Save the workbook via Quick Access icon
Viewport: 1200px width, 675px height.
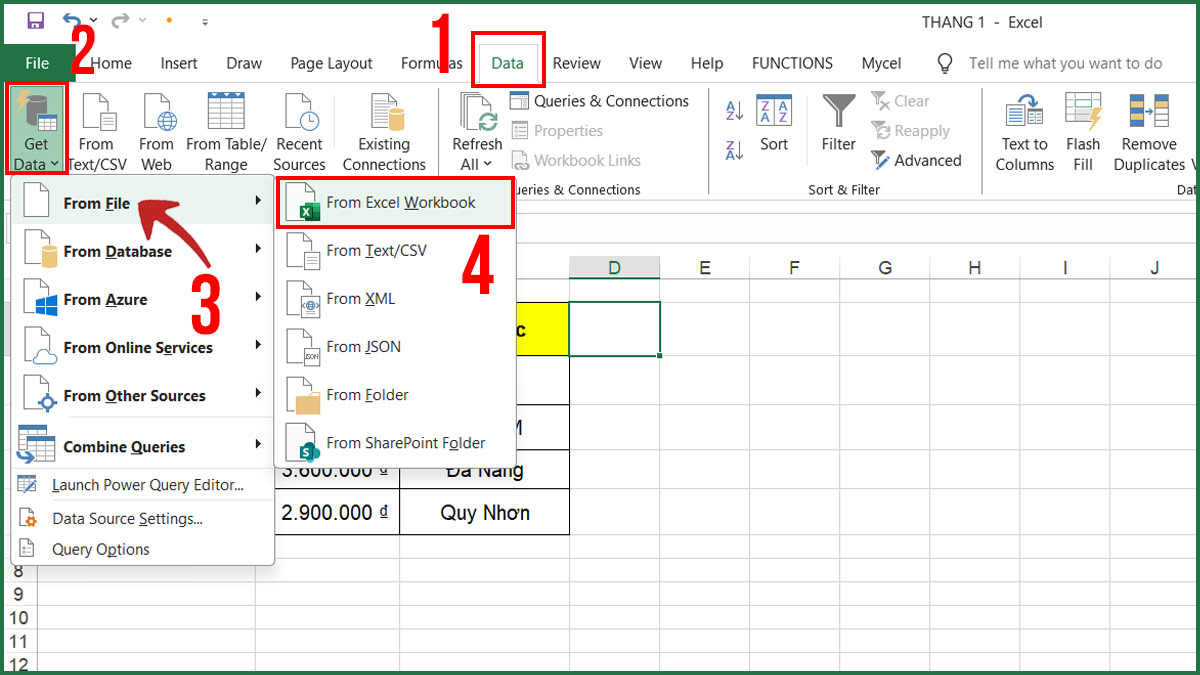point(33,19)
